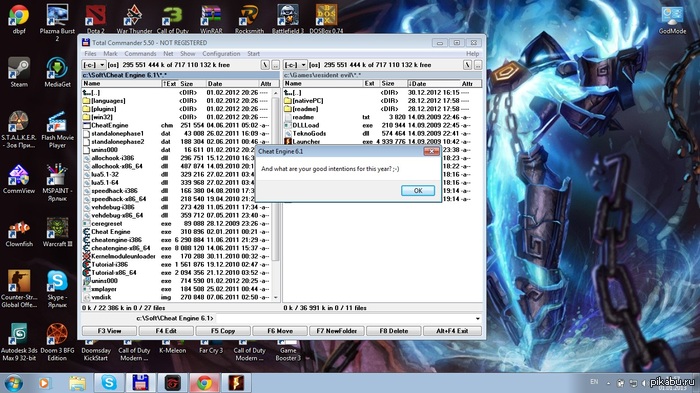This screenshot has height=393, width=700.
Task: Select the vmdisk img file
Action: 176,297
